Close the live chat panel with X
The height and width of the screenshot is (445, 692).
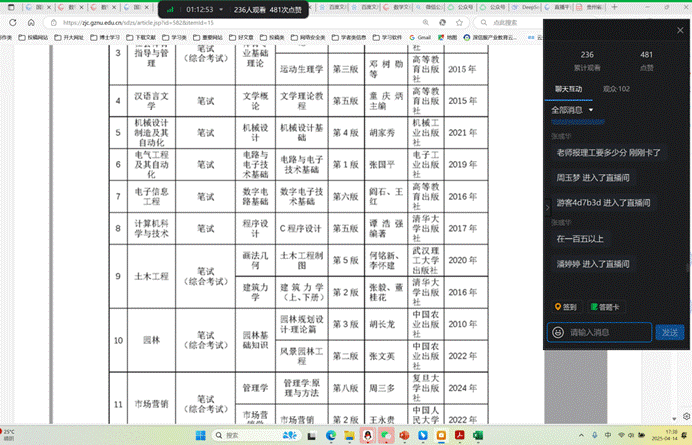point(680,30)
